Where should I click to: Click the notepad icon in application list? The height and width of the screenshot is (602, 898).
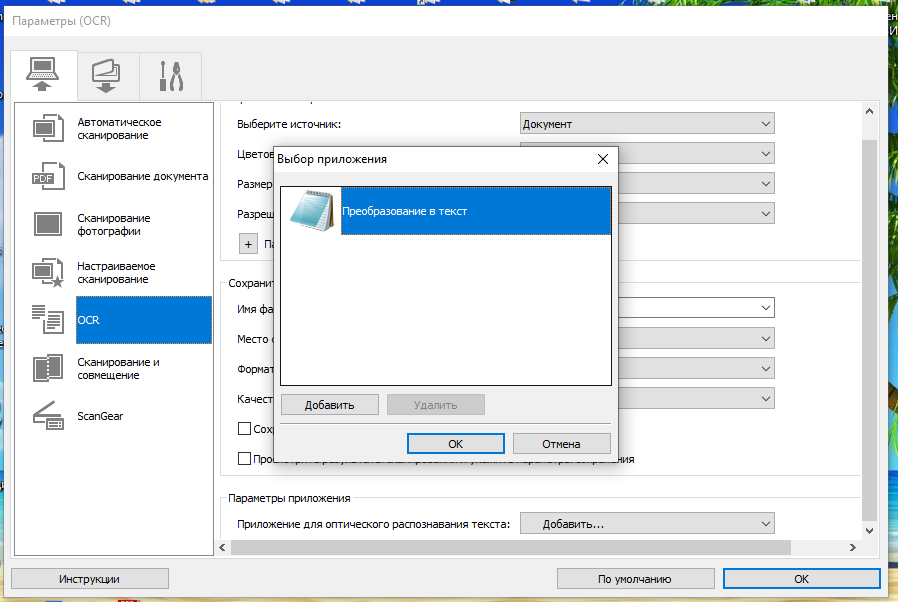click(x=312, y=211)
